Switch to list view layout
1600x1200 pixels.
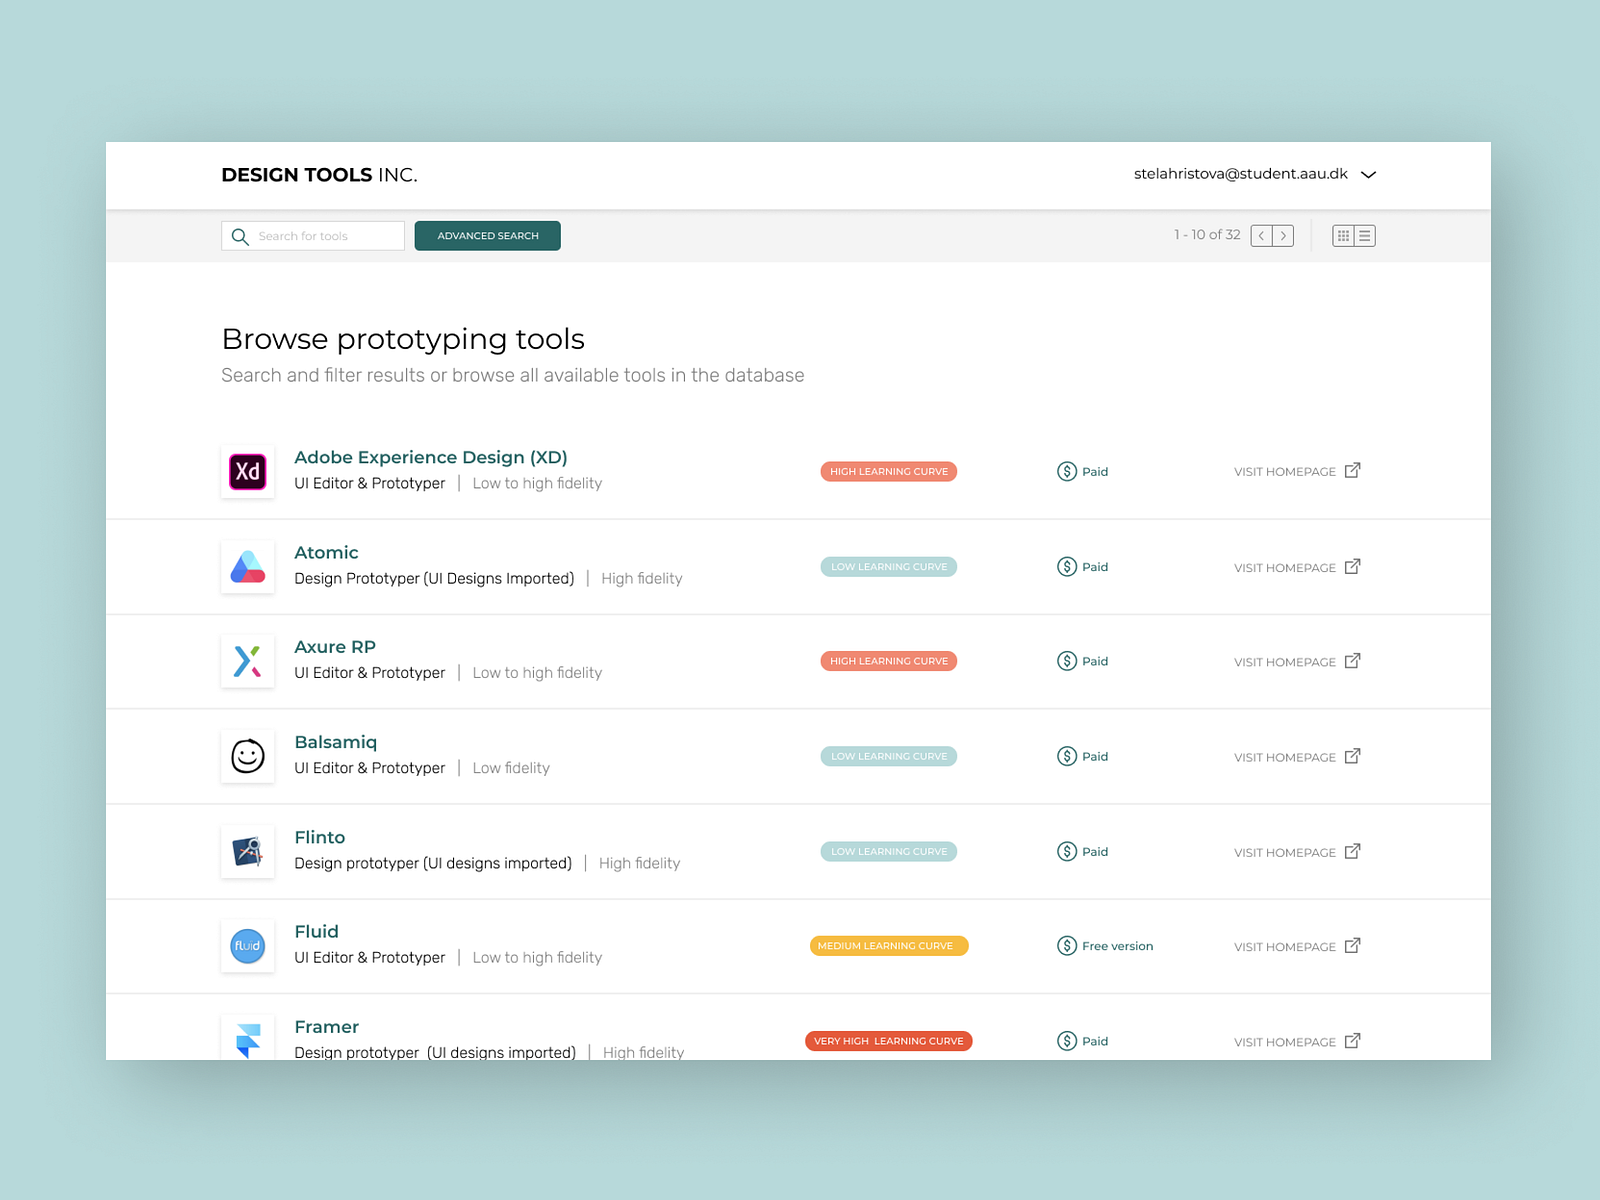(1365, 235)
